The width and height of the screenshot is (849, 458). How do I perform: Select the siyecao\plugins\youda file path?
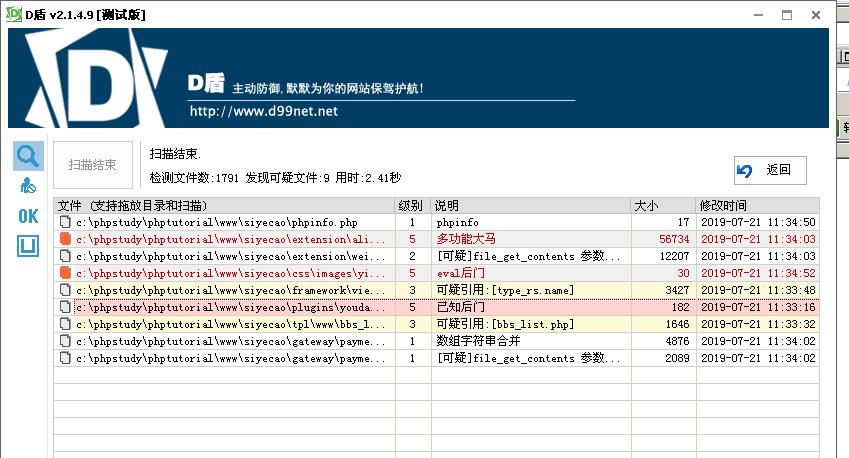coord(231,307)
